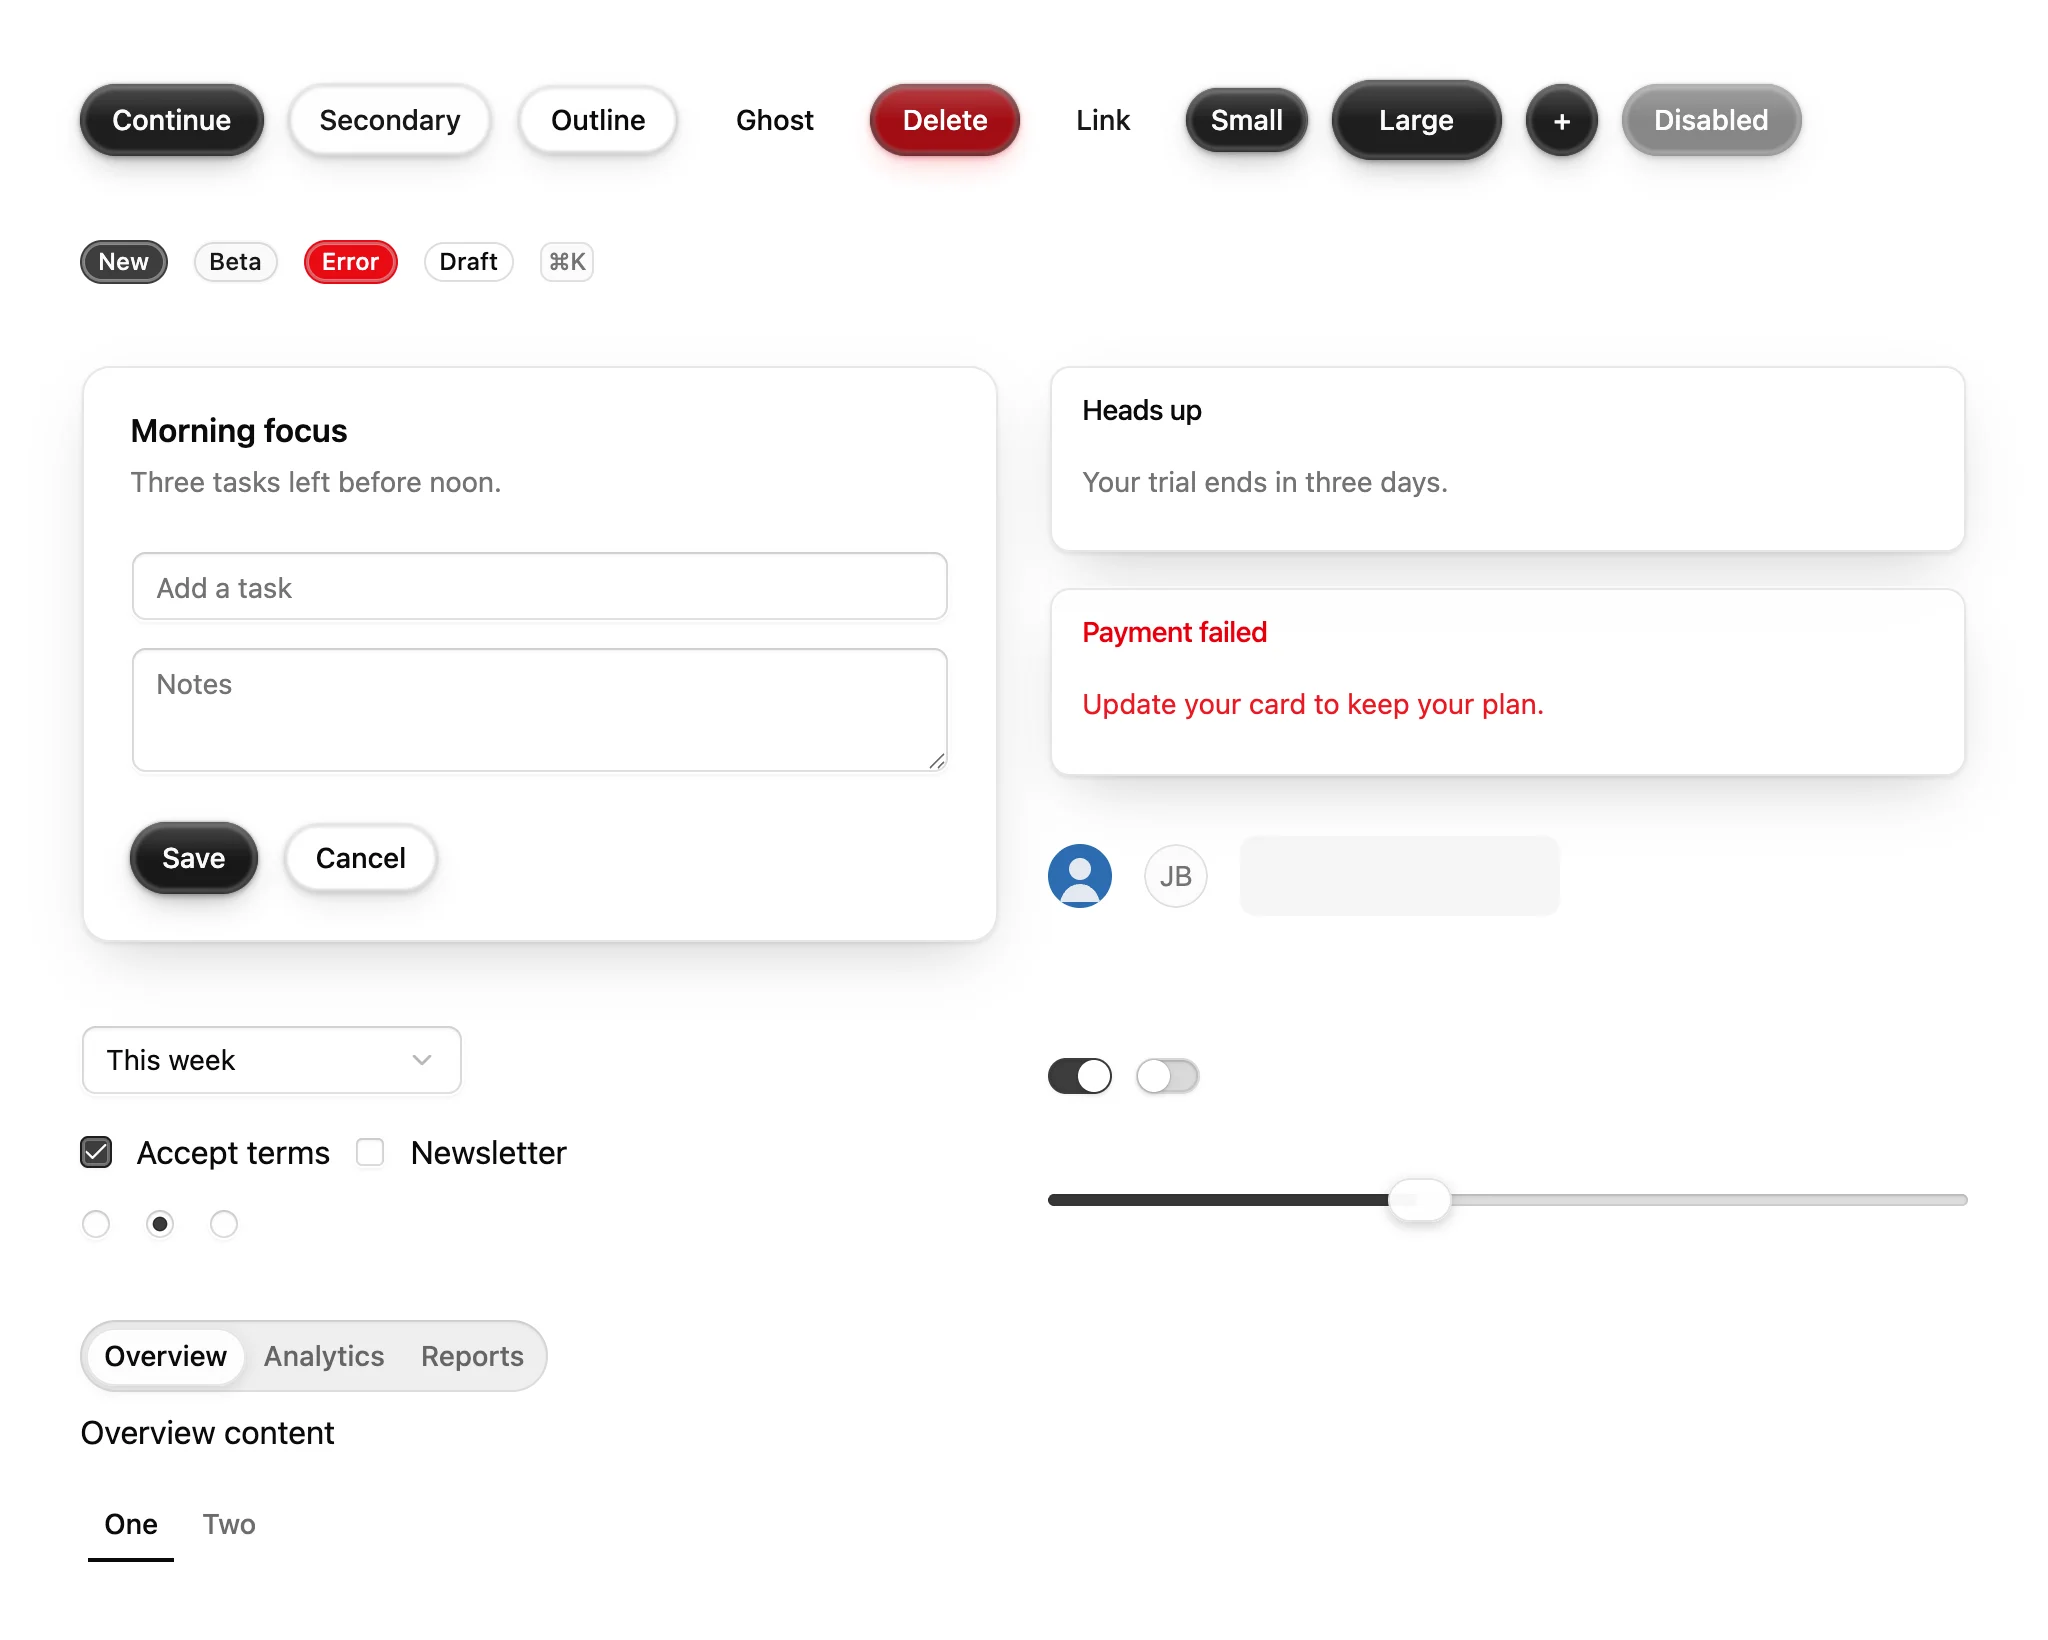This screenshot has width=2048, height=1640.
Task: Click the plus icon button
Action: point(1561,120)
